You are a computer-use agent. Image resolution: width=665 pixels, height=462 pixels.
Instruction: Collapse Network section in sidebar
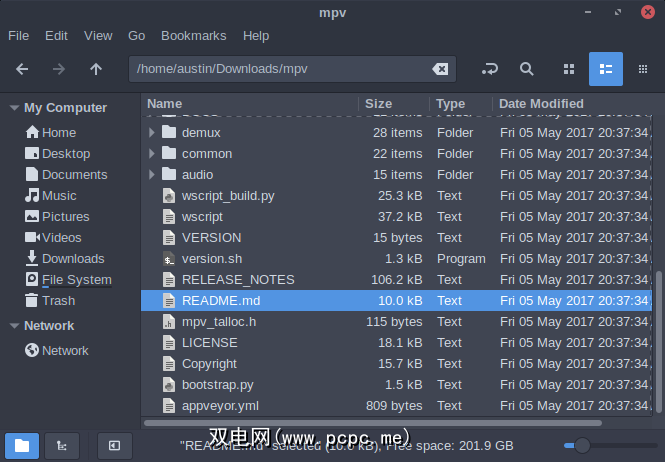pos(14,326)
